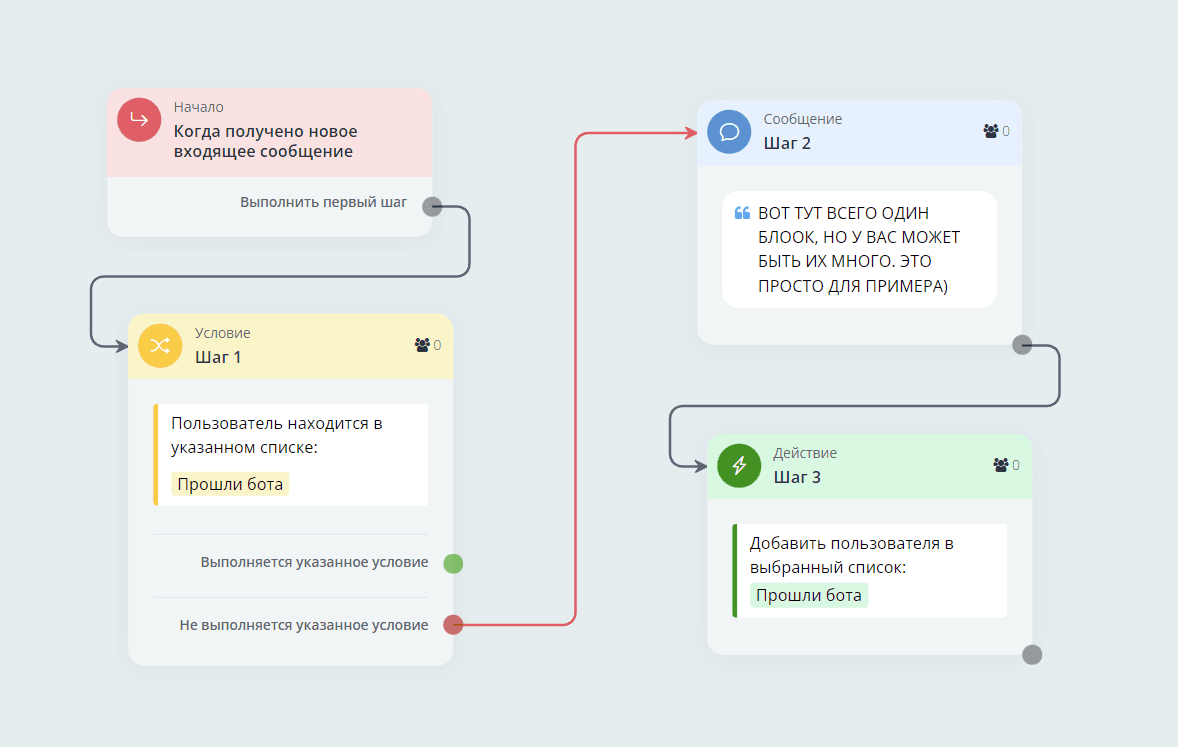The height and width of the screenshot is (747, 1178).
Task: Click gray output connector of Шаг 3
Action: click(1032, 655)
